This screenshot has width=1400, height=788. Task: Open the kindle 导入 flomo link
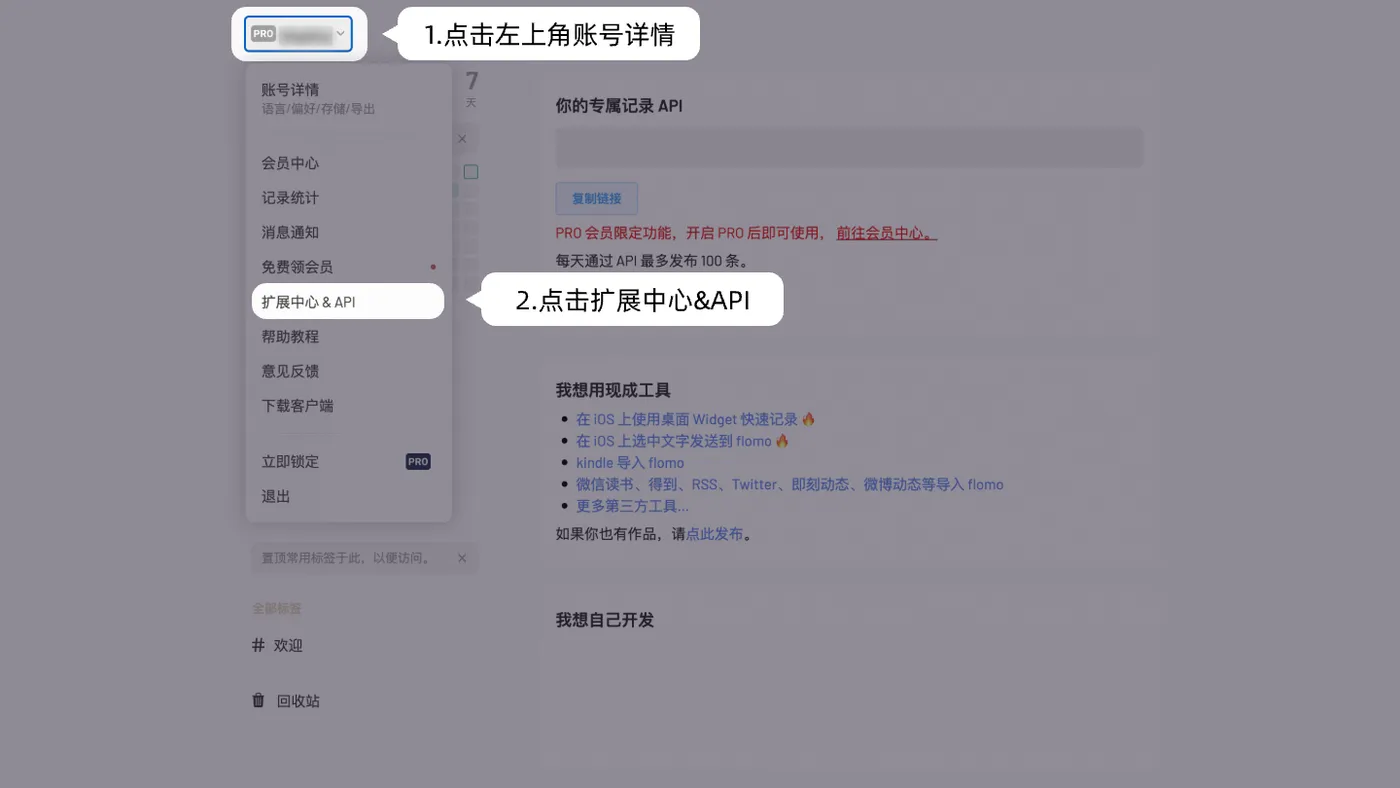630,463
